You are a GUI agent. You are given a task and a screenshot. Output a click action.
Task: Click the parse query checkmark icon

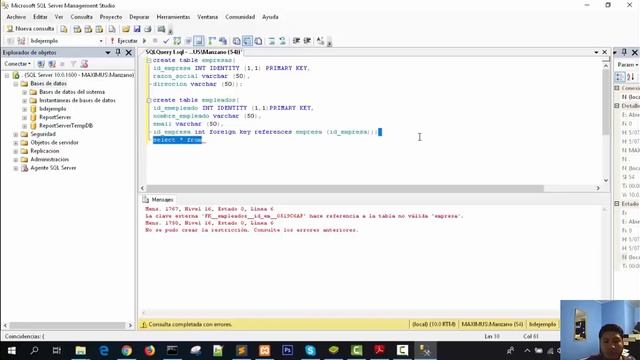[x=166, y=41]
